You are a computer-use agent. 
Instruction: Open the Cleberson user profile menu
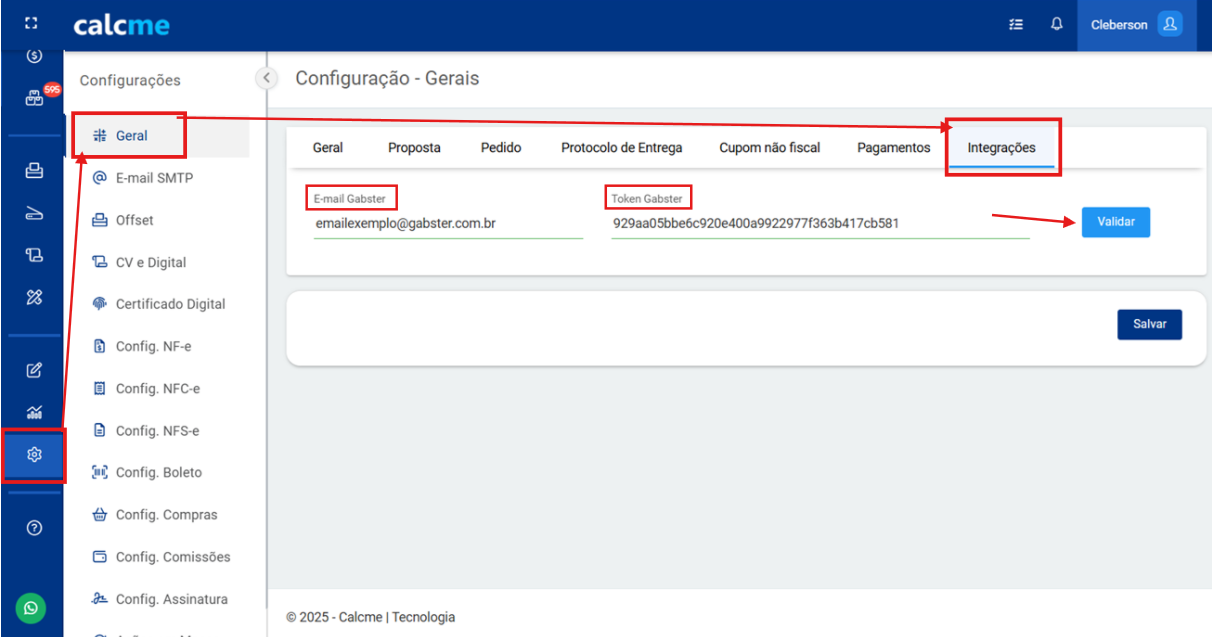[x=1134, y=25]
